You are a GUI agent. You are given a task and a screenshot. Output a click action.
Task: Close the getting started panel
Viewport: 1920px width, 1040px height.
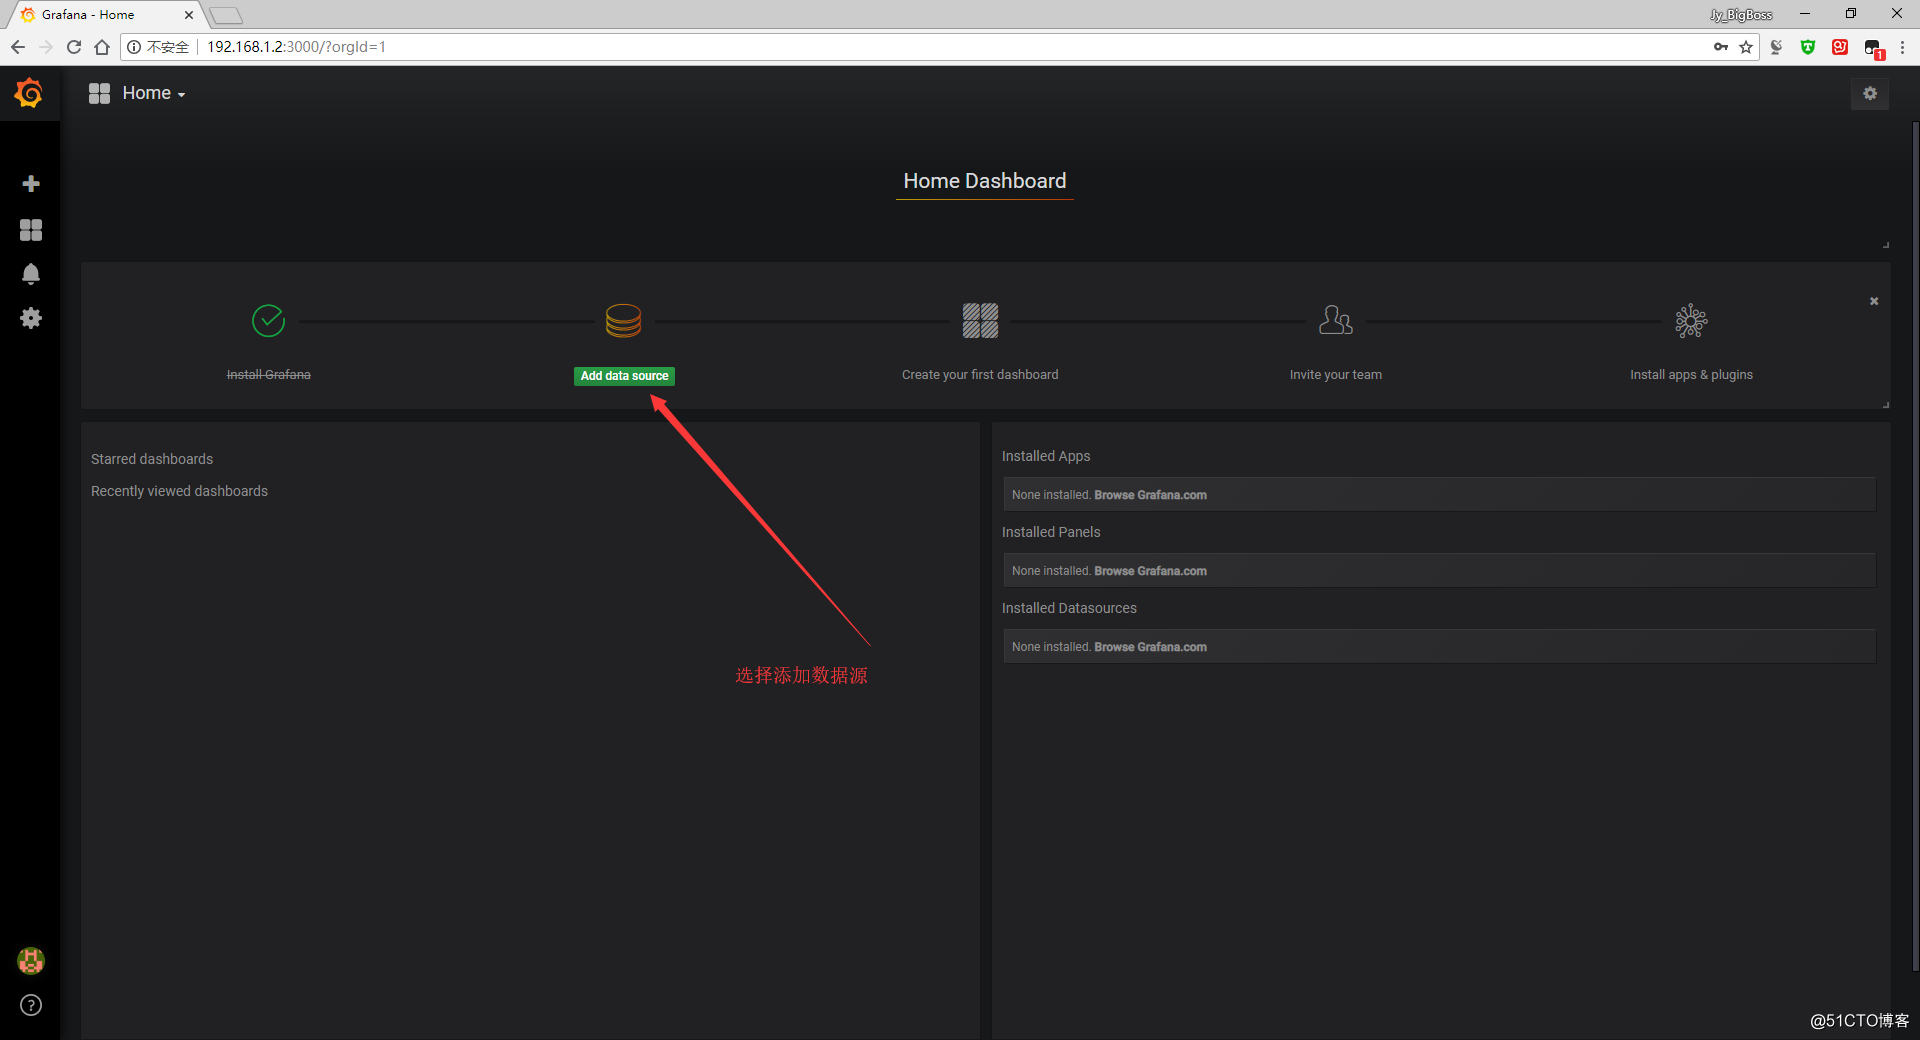[1874, 301]
